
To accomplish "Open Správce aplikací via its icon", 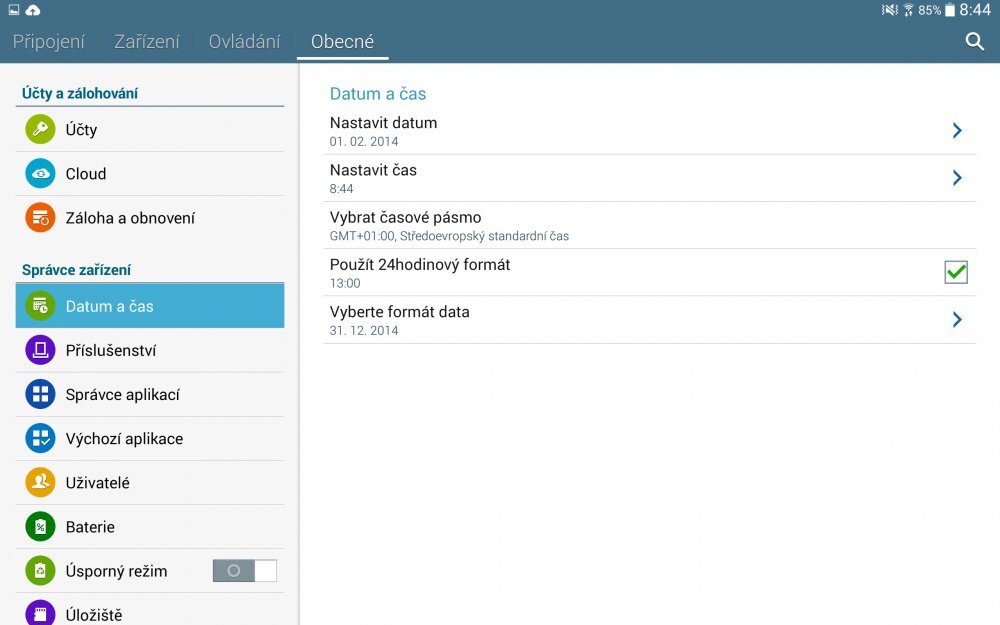I will 40,394.
